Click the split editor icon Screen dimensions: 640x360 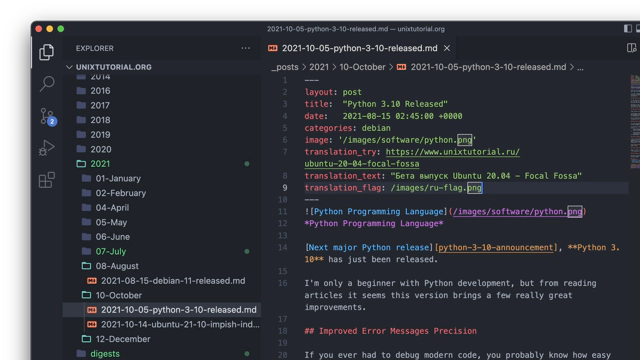point(631,48)
